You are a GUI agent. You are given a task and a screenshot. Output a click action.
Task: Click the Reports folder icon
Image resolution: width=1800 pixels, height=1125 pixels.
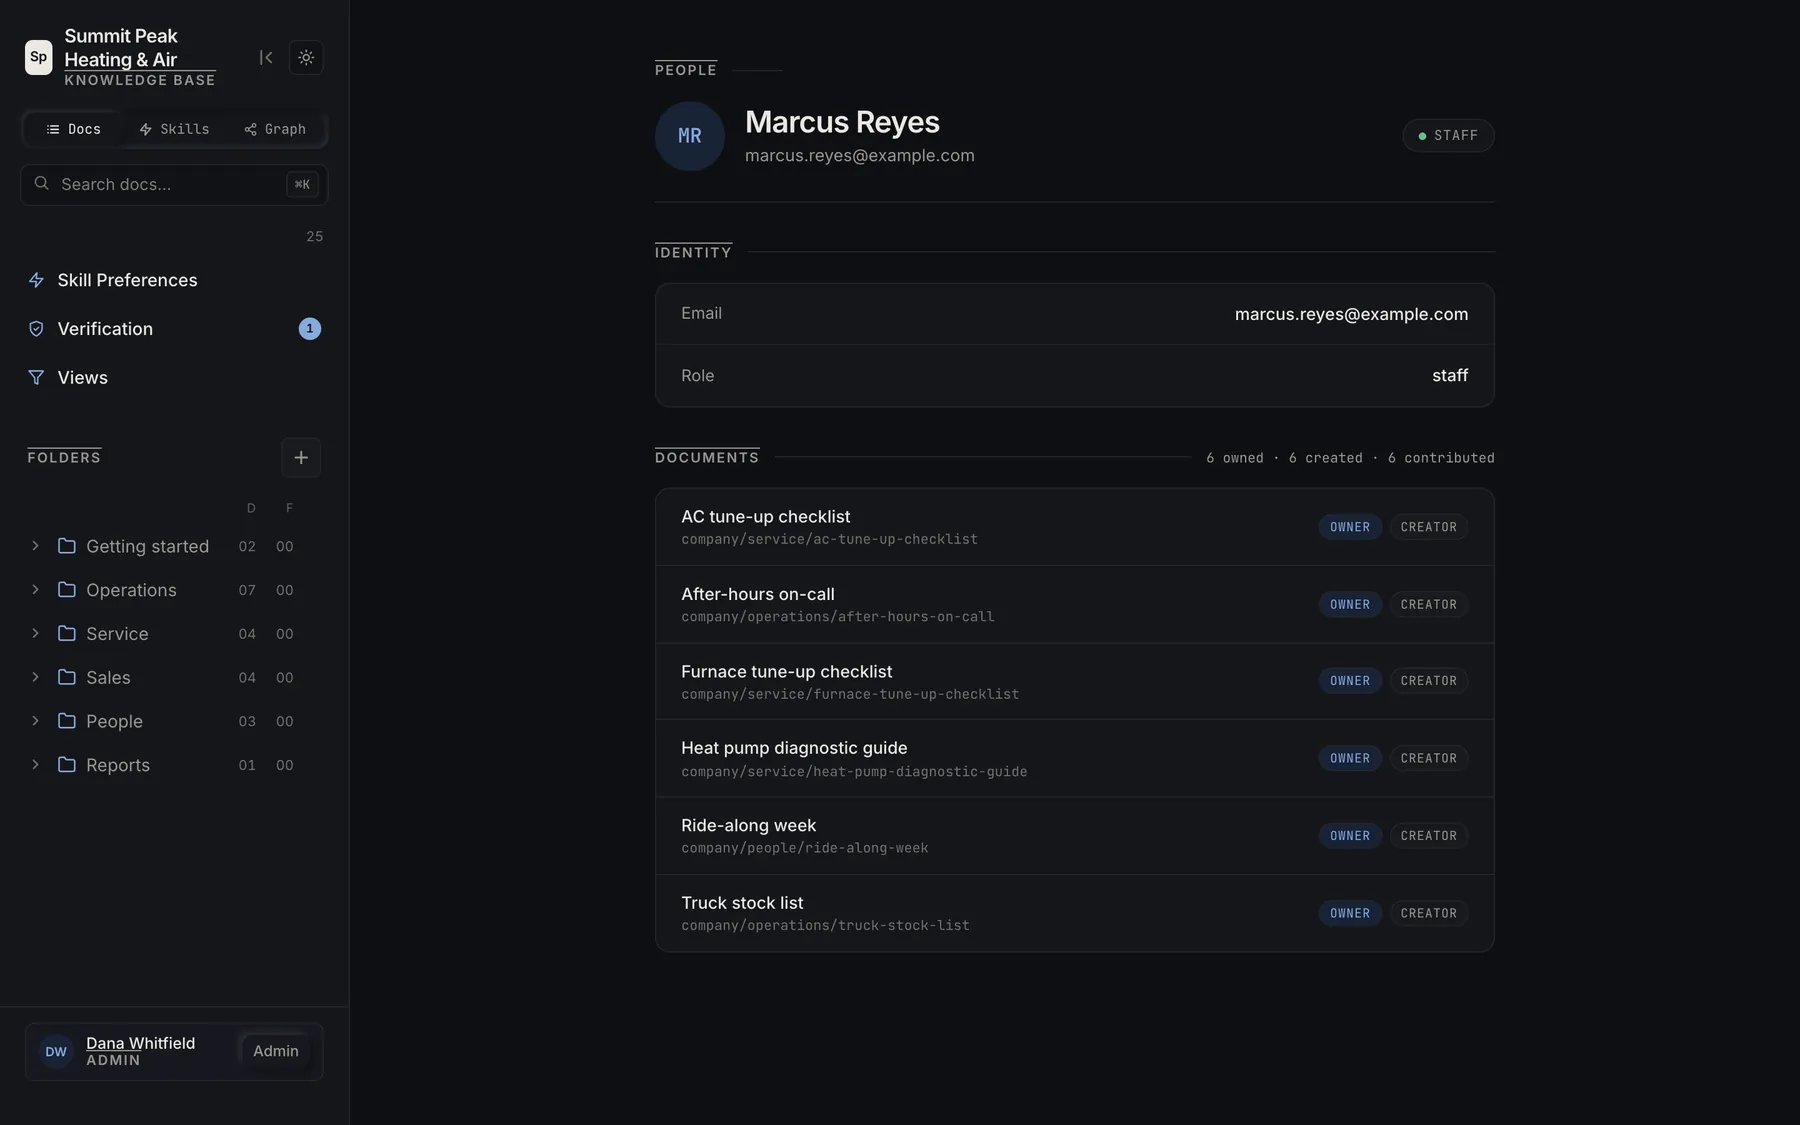(x=67, y=765)
